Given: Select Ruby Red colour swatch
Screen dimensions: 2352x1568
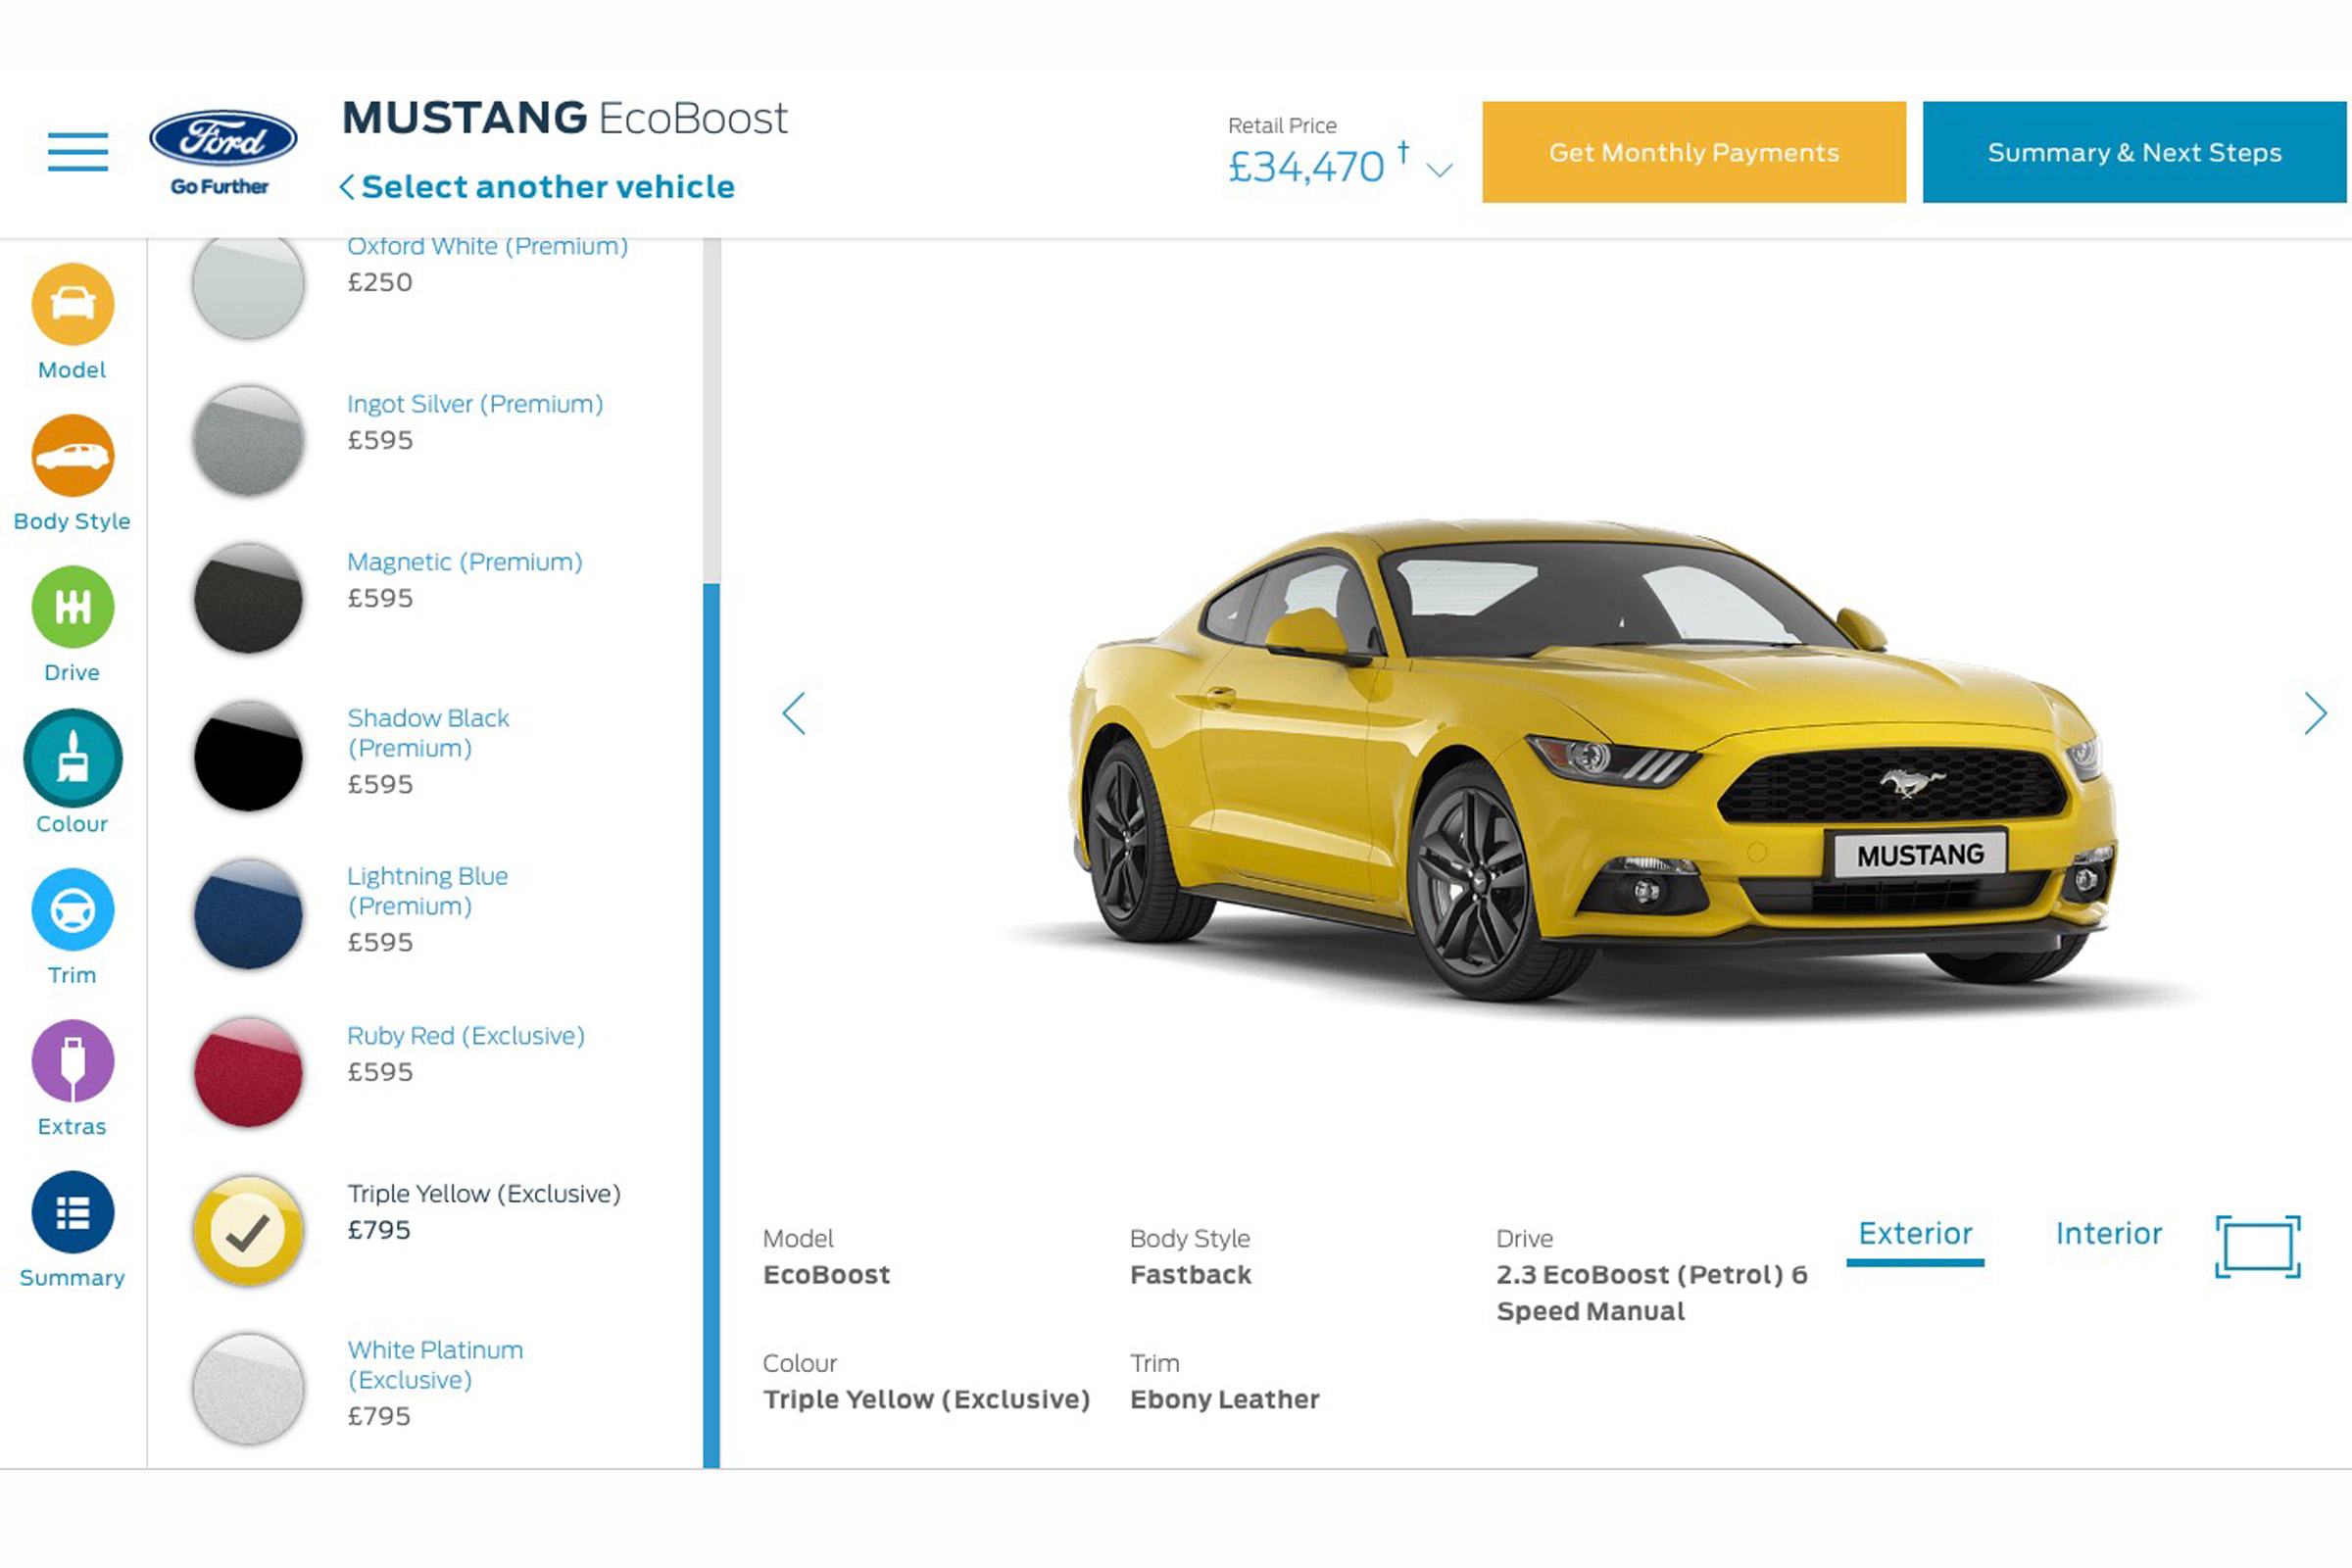Looking at the screenshot, I should (248, 1072).
